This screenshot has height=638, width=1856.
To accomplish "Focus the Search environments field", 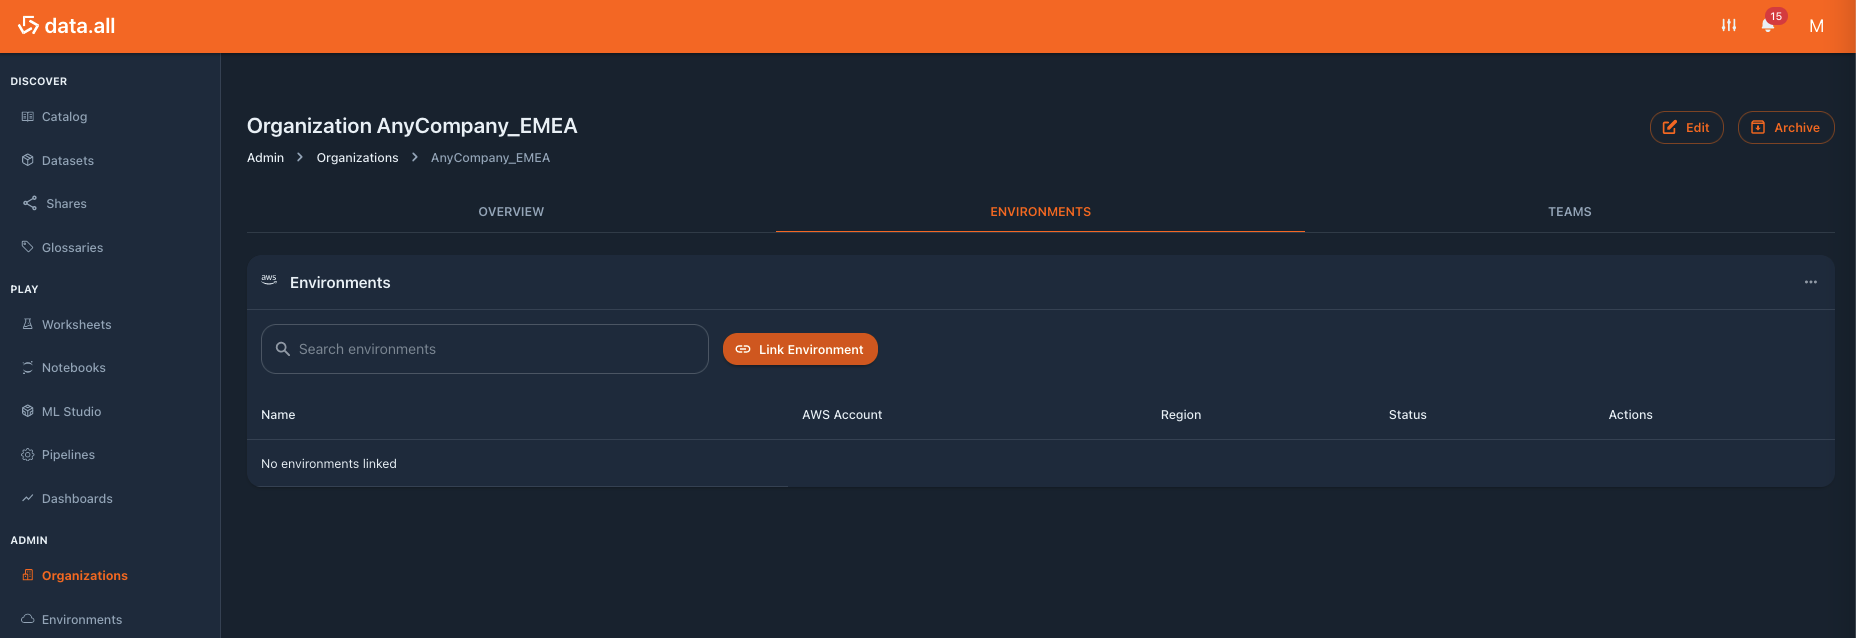I will [x=485, y=349].
